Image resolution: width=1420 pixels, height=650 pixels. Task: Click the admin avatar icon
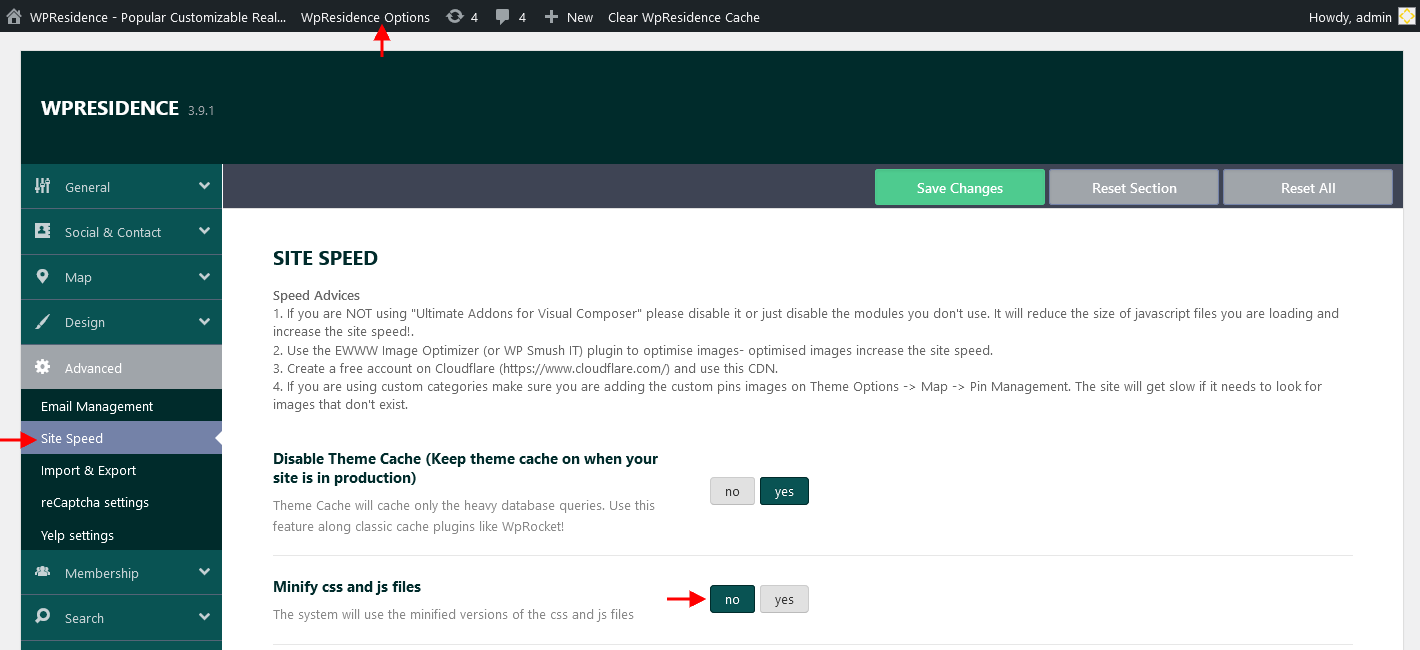pos(1406,17)
